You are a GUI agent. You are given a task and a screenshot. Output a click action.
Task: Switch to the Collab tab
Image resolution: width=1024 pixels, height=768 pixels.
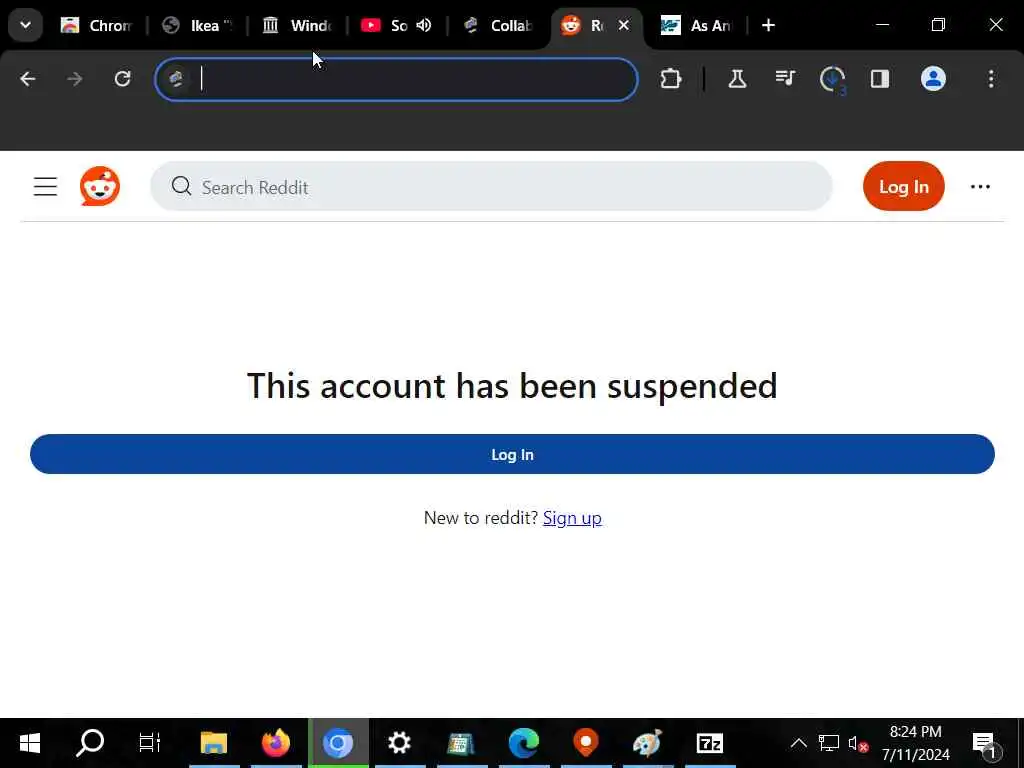[499, 25]
